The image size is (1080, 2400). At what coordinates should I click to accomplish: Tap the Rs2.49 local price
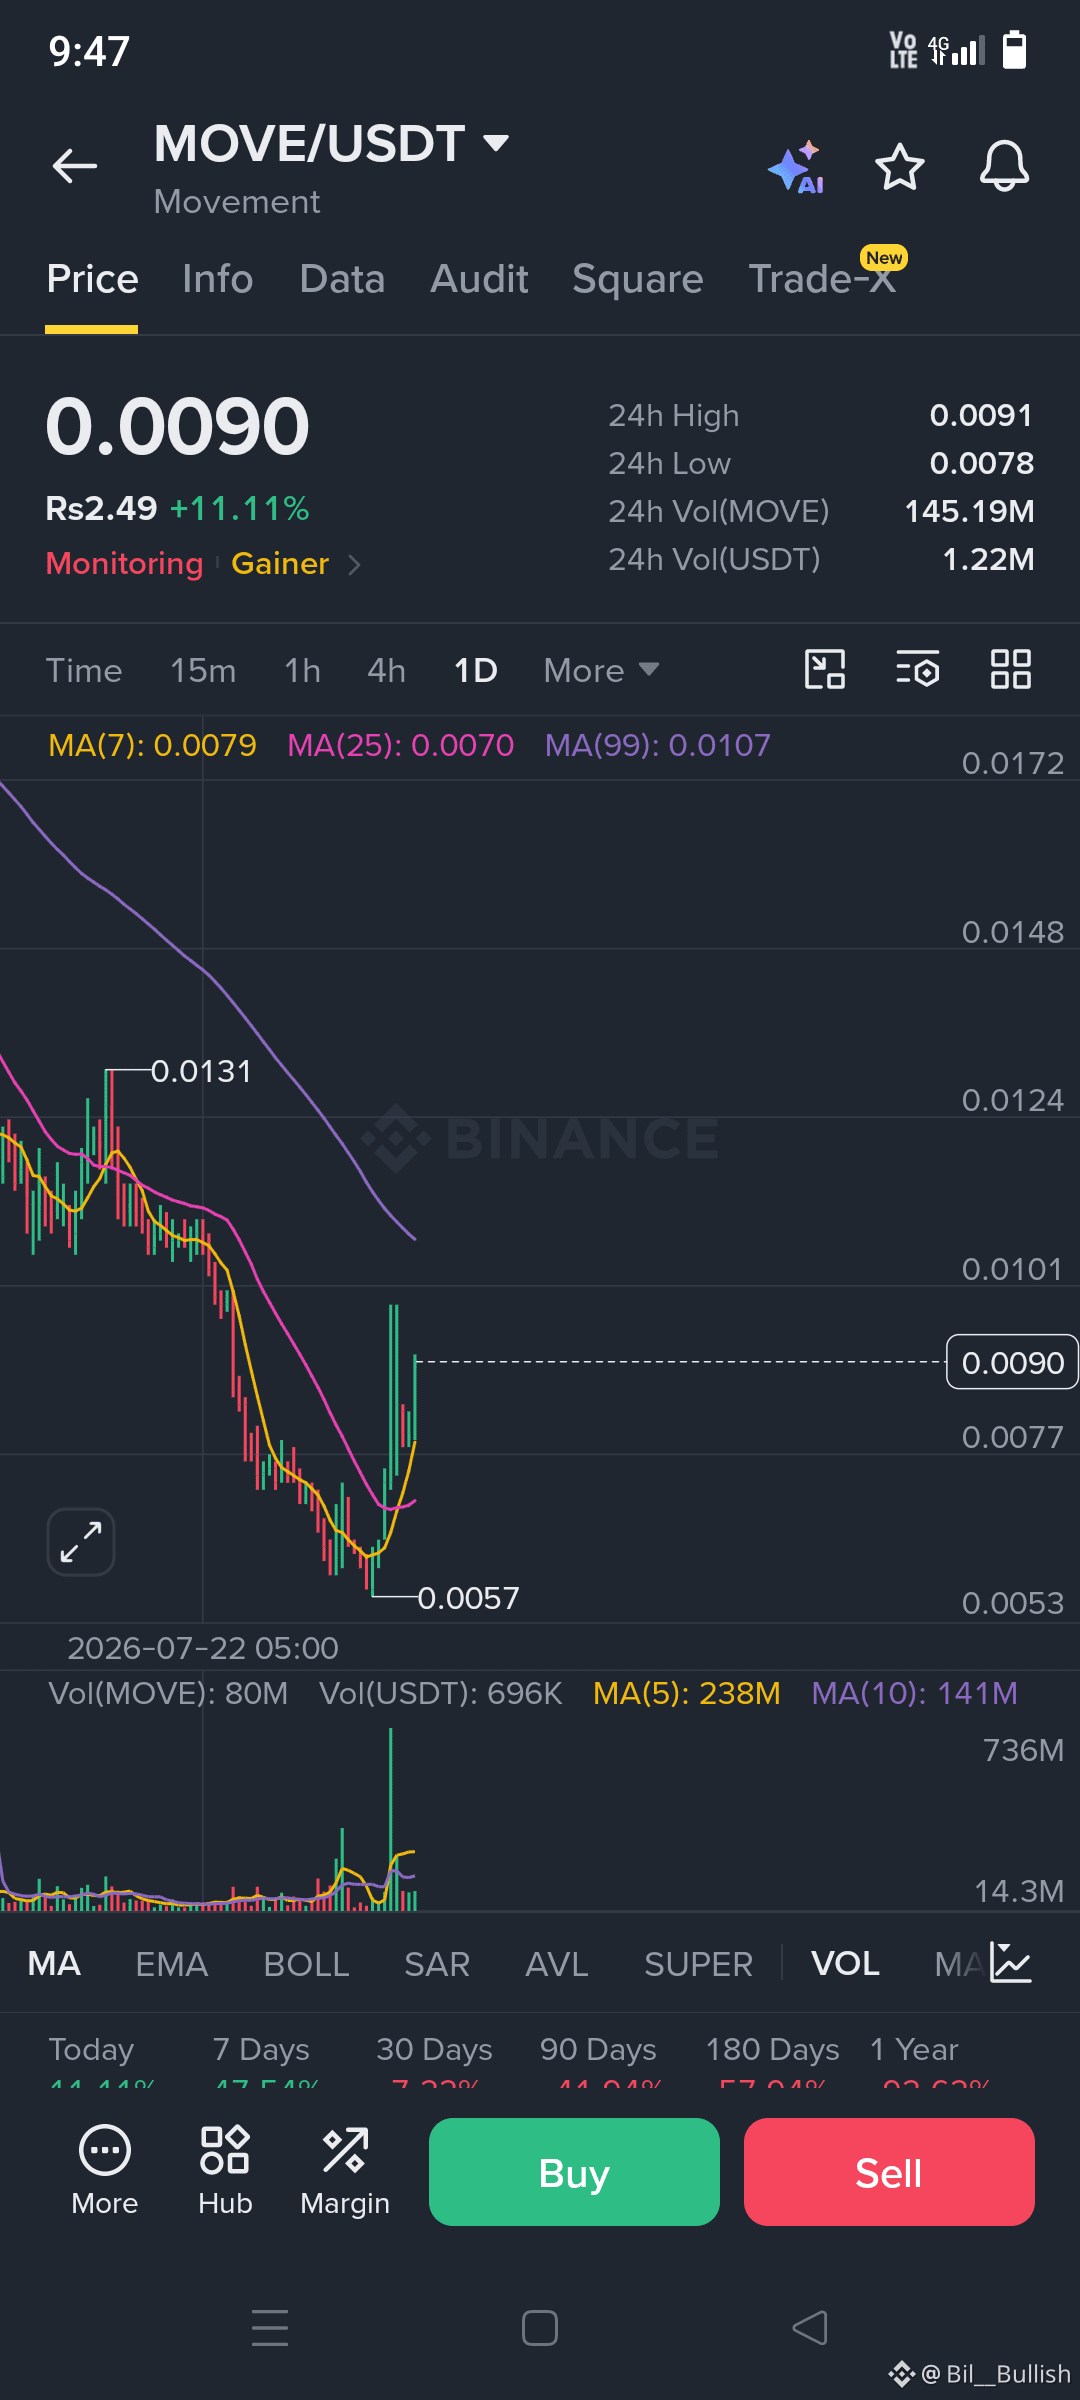pyautogui.click(x=102, y=509)
